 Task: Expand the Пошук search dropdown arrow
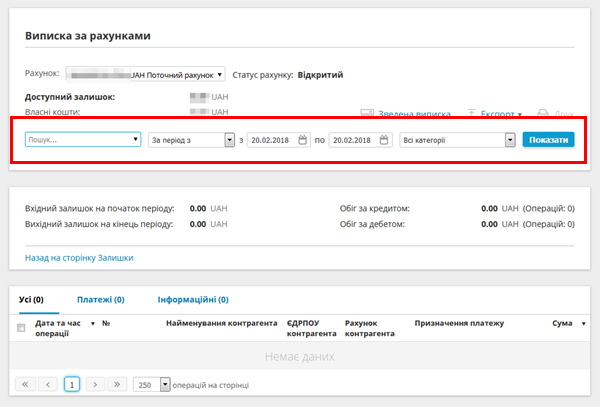(x=135, y=139)
